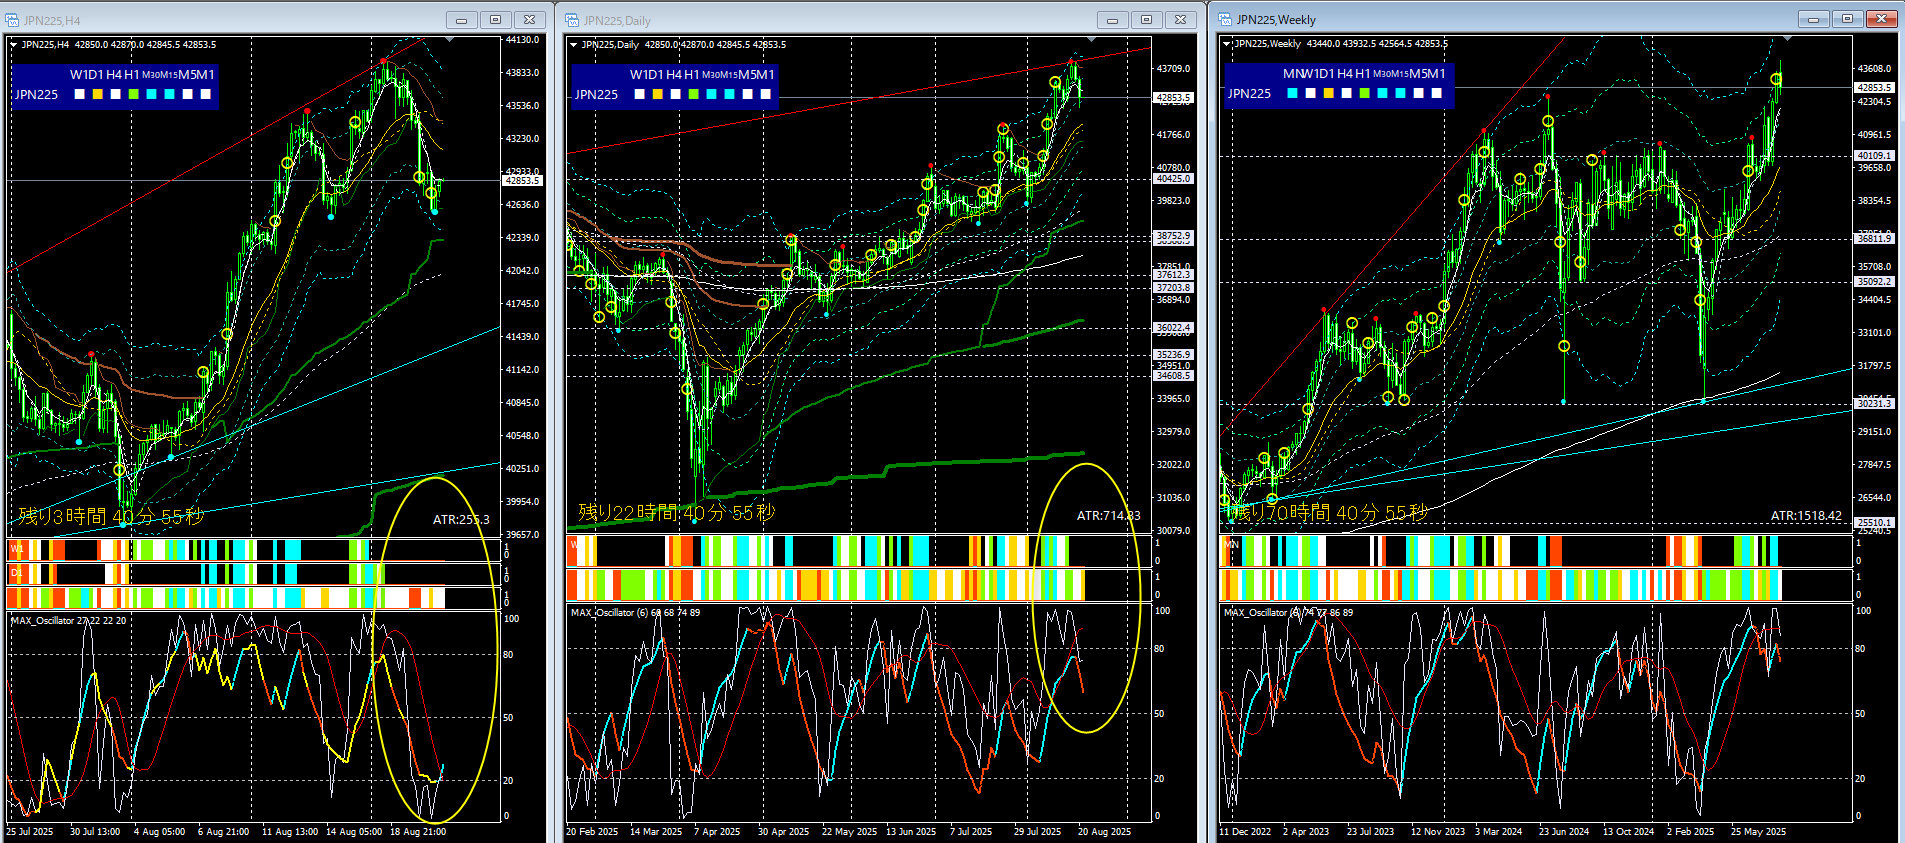Click the 25 May 2025 date on the Weekly time axis

[x=1758, y=832]
